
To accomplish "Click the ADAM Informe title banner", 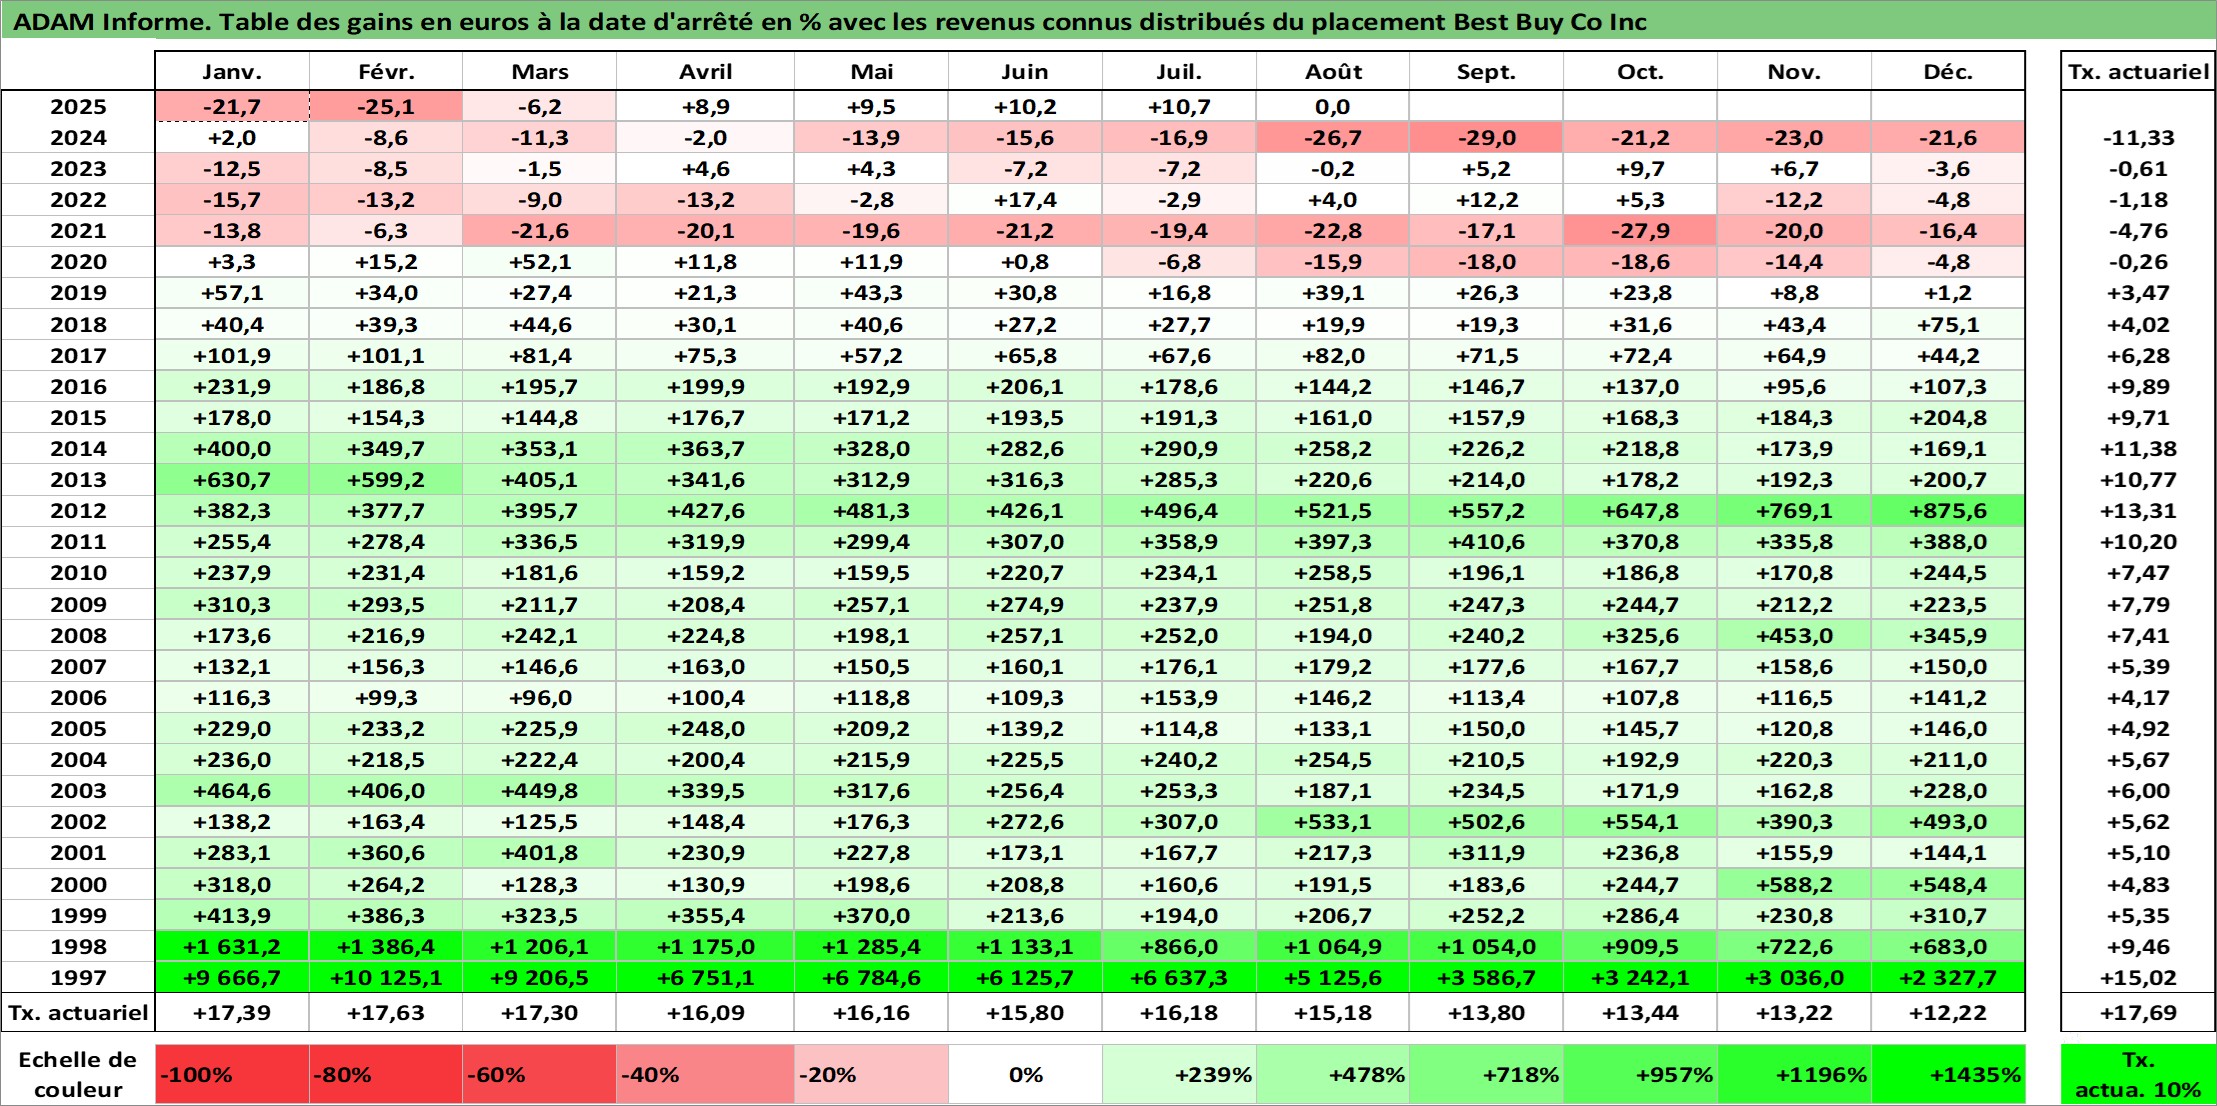I will point(1108,22).
